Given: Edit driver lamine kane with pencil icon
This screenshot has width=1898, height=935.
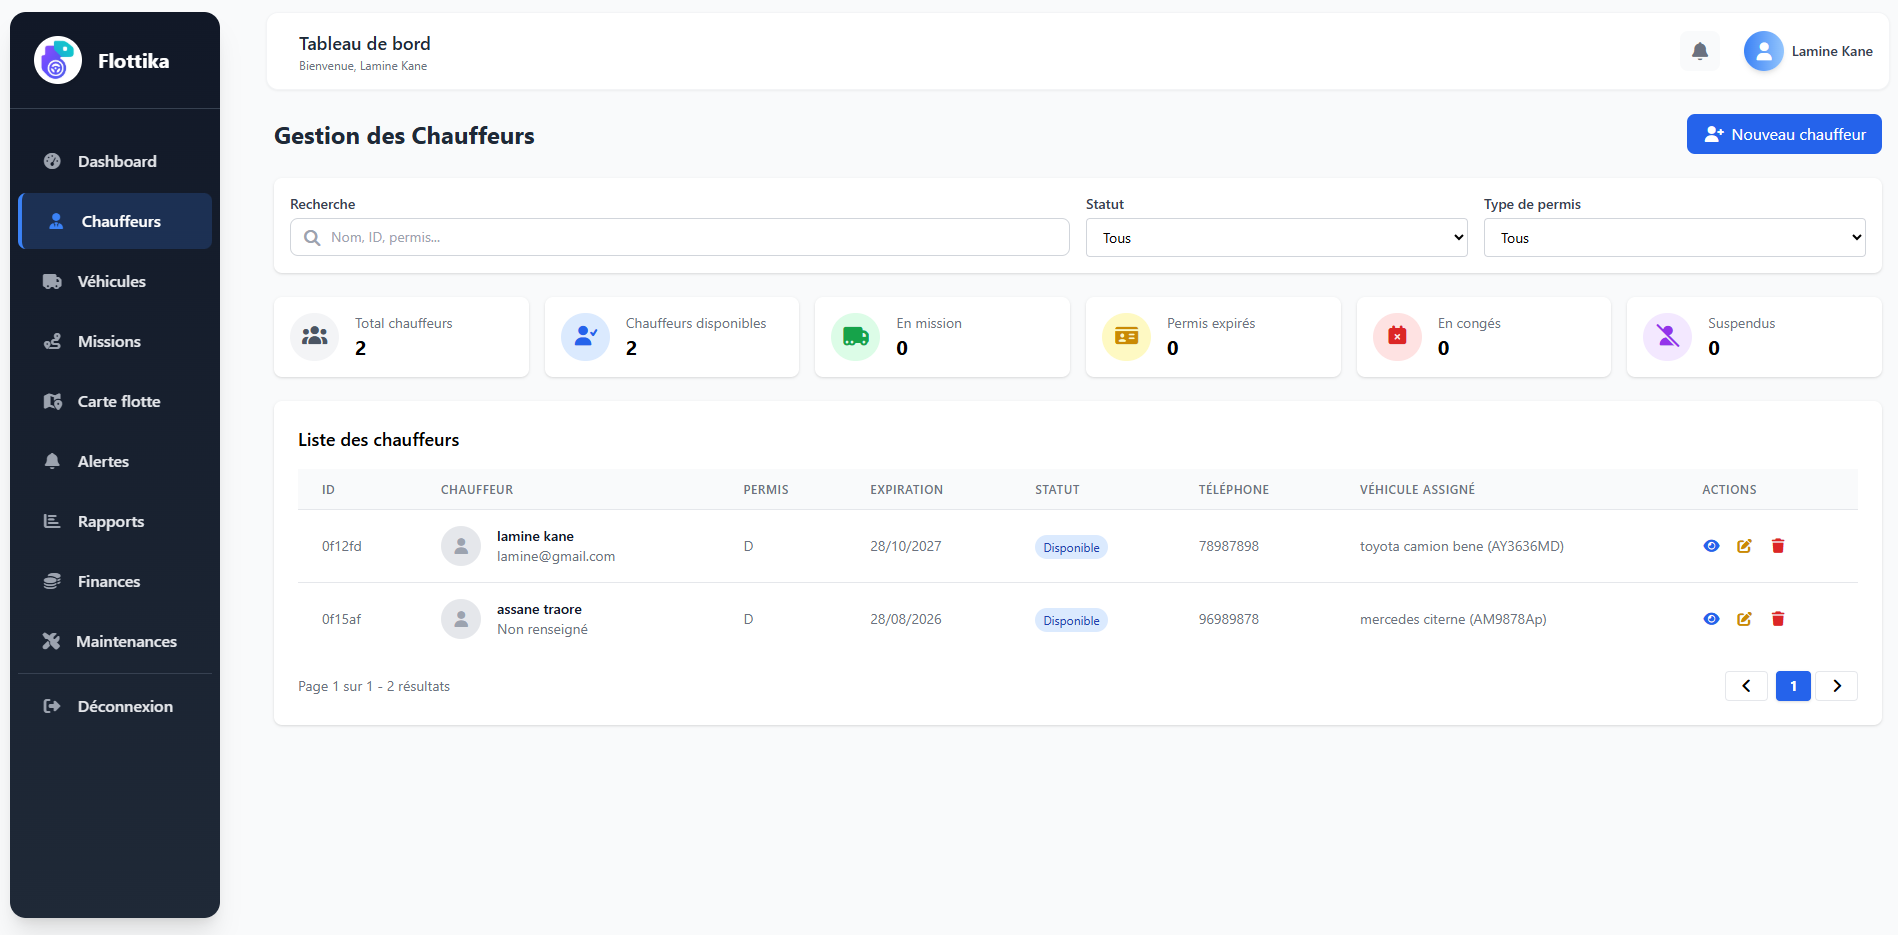Looking at the screenshot, I should pyautogui.click(x=1744, y=546).
